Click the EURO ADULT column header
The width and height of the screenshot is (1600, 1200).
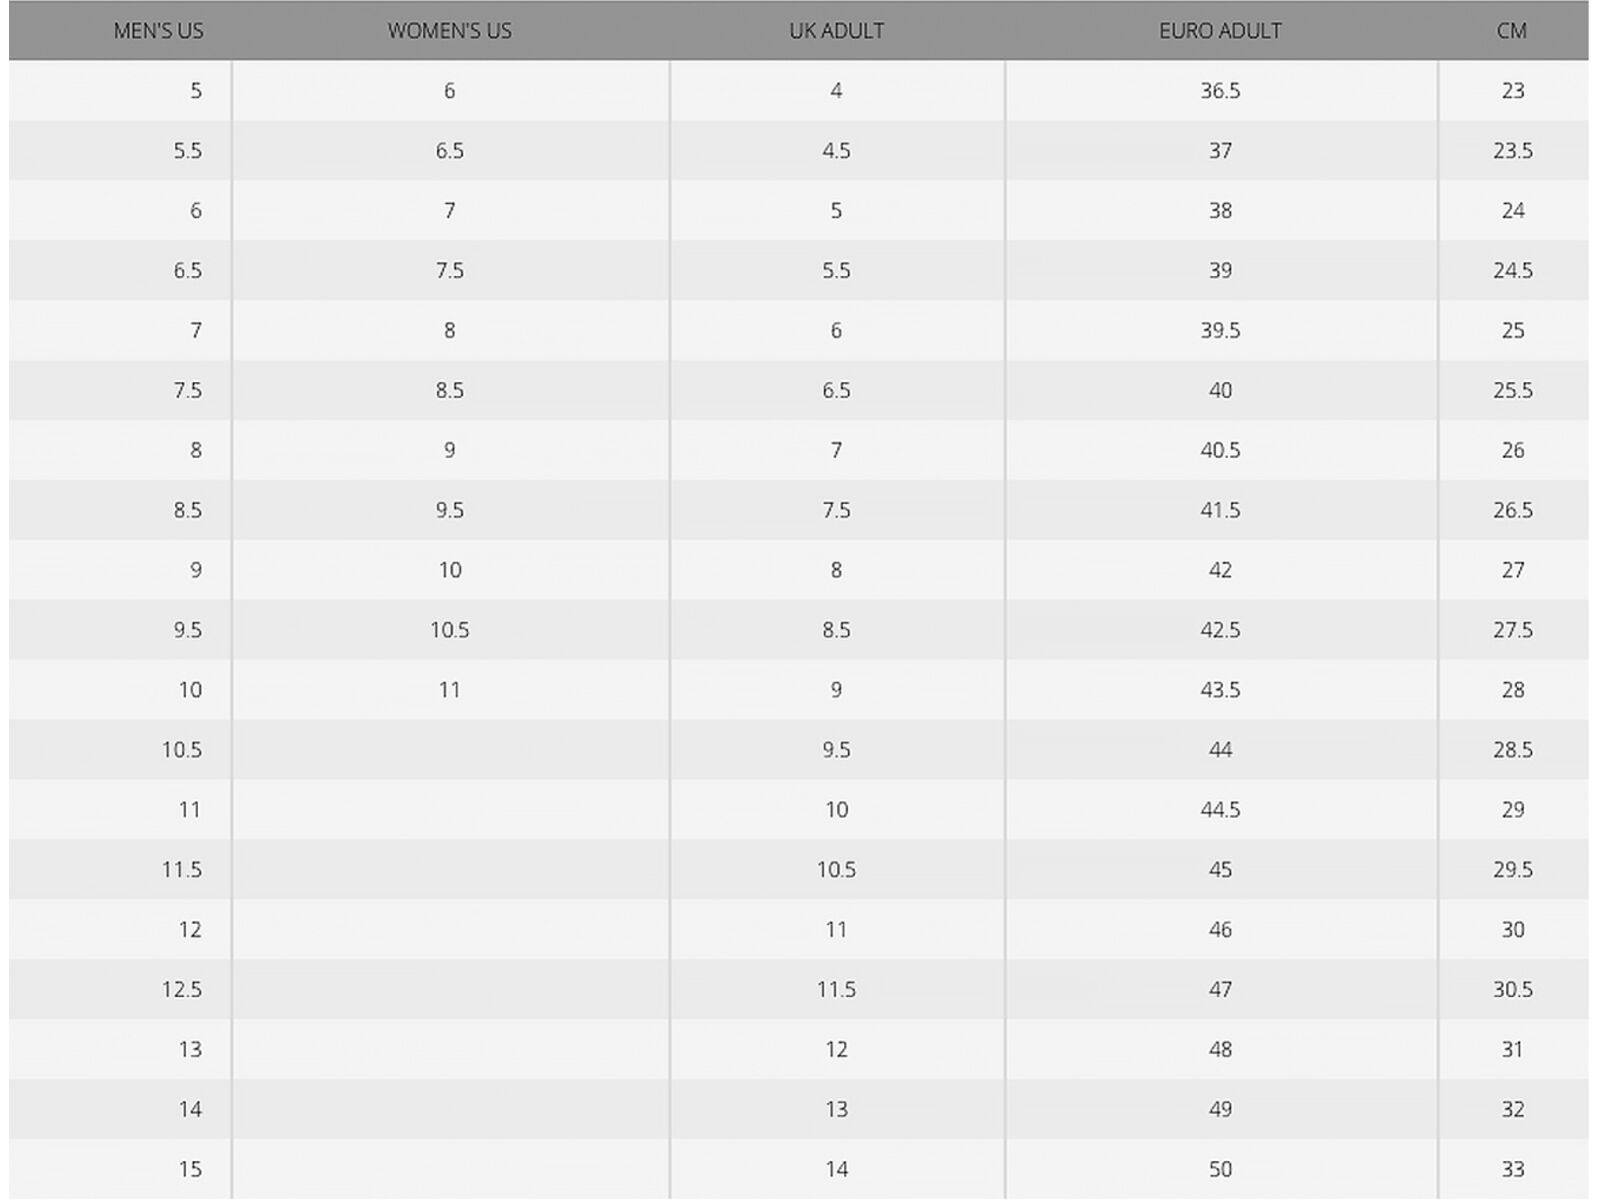(x=1221, y=31)
